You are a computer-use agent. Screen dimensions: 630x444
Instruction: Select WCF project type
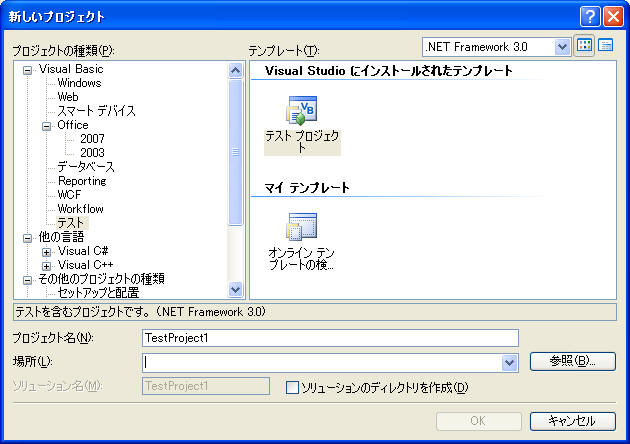click(69, 195)
